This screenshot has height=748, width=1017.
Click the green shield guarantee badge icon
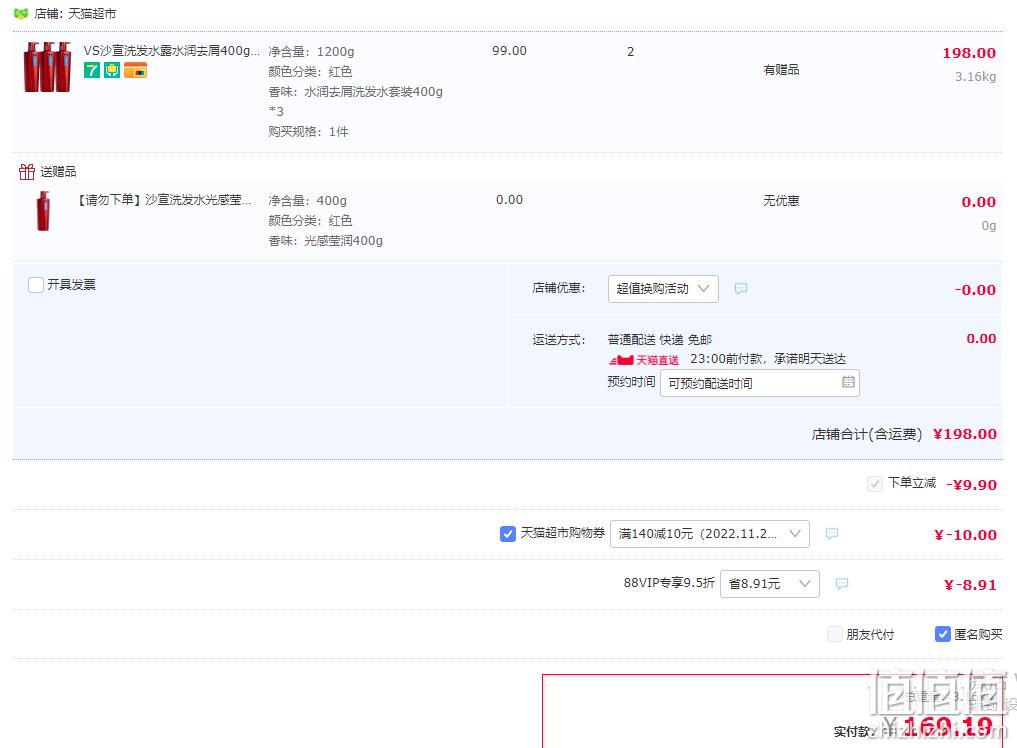(112, 70)
